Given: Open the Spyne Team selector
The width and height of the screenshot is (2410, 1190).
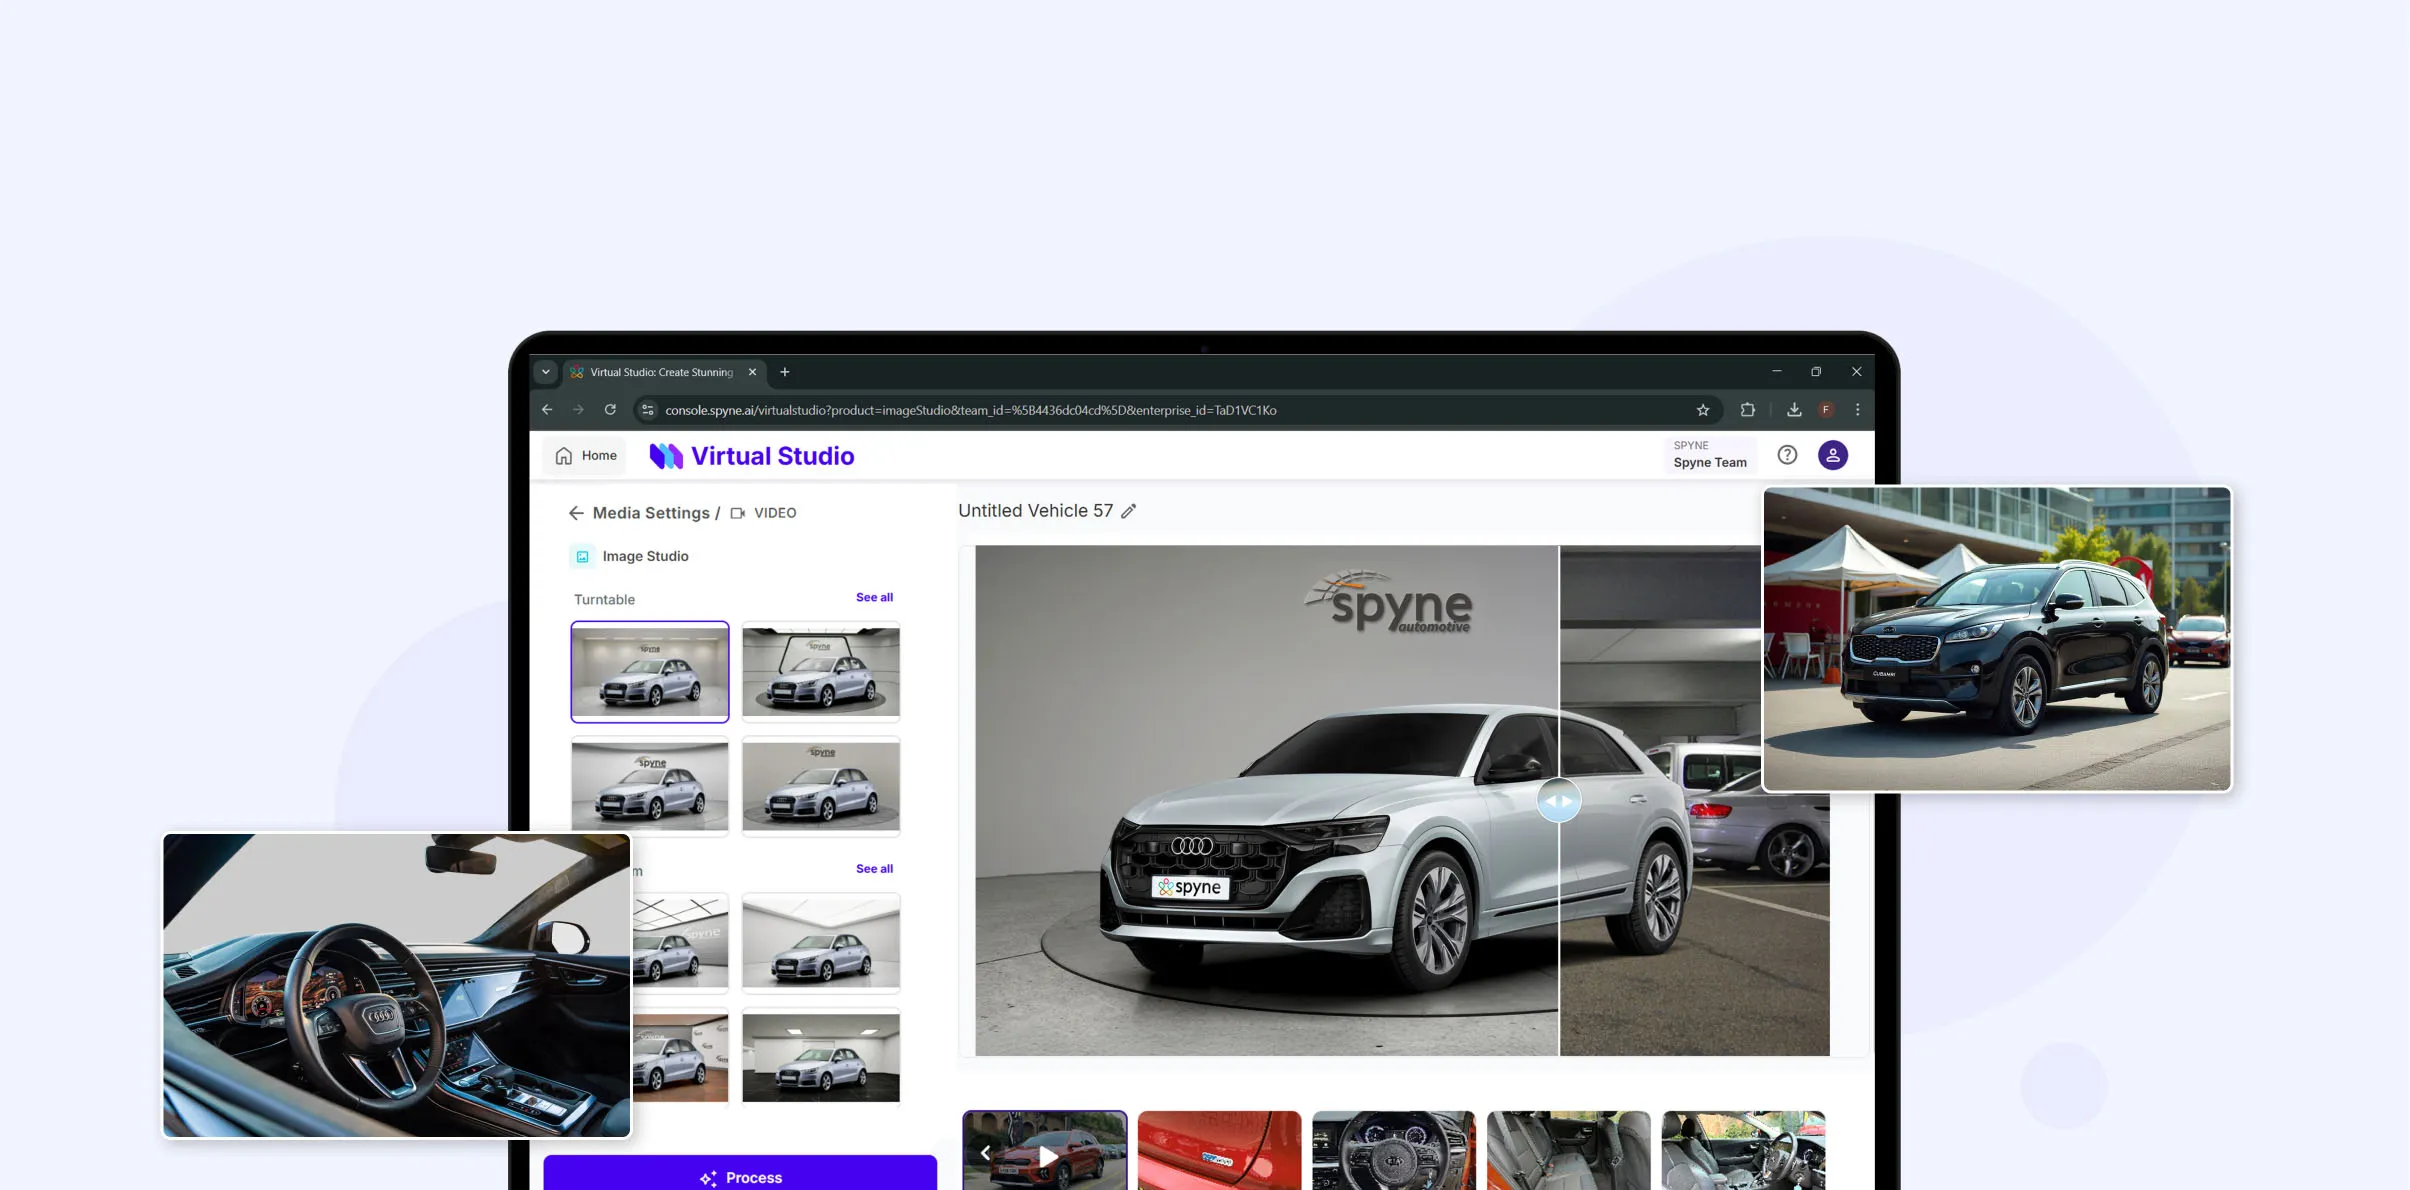Looking at the screenshot, I should pyautogui.click(x=1709, y=455).
